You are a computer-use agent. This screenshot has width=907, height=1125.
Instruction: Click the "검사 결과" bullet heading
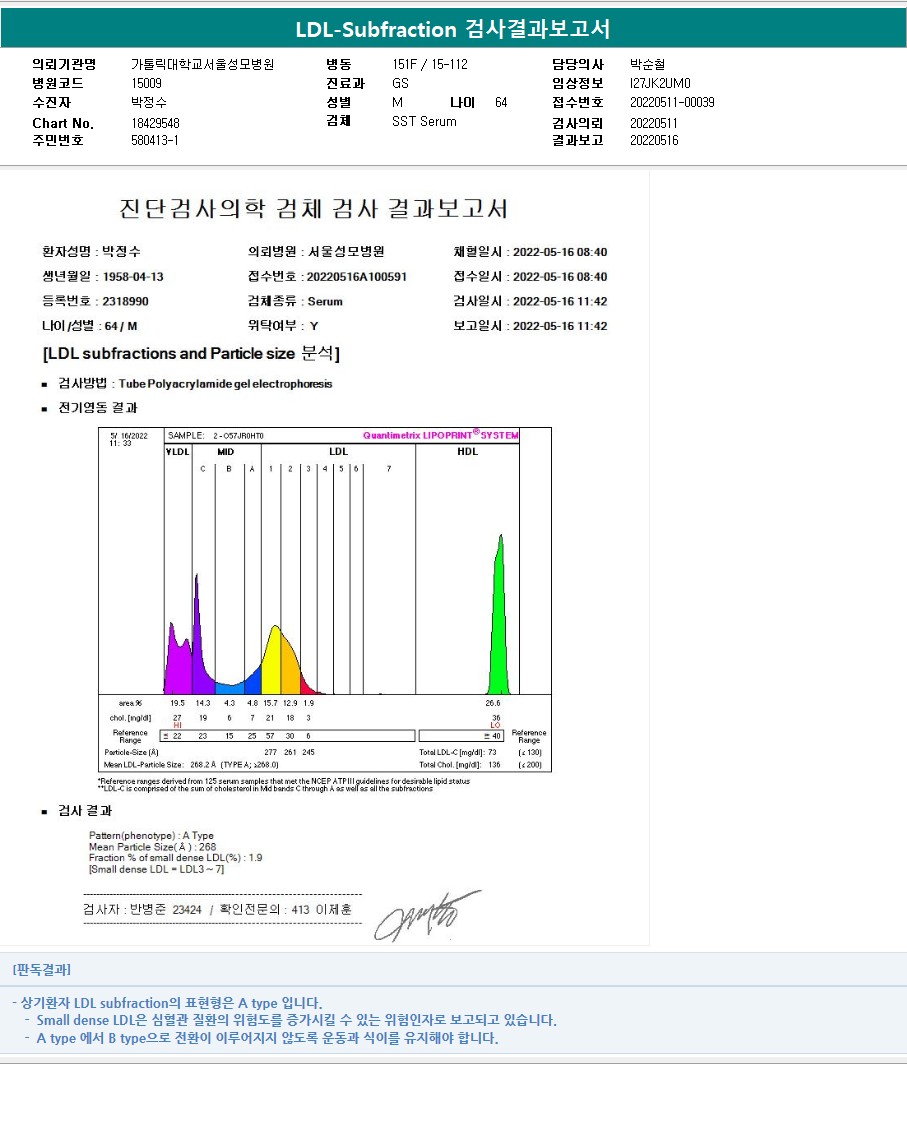click(85, 811)
